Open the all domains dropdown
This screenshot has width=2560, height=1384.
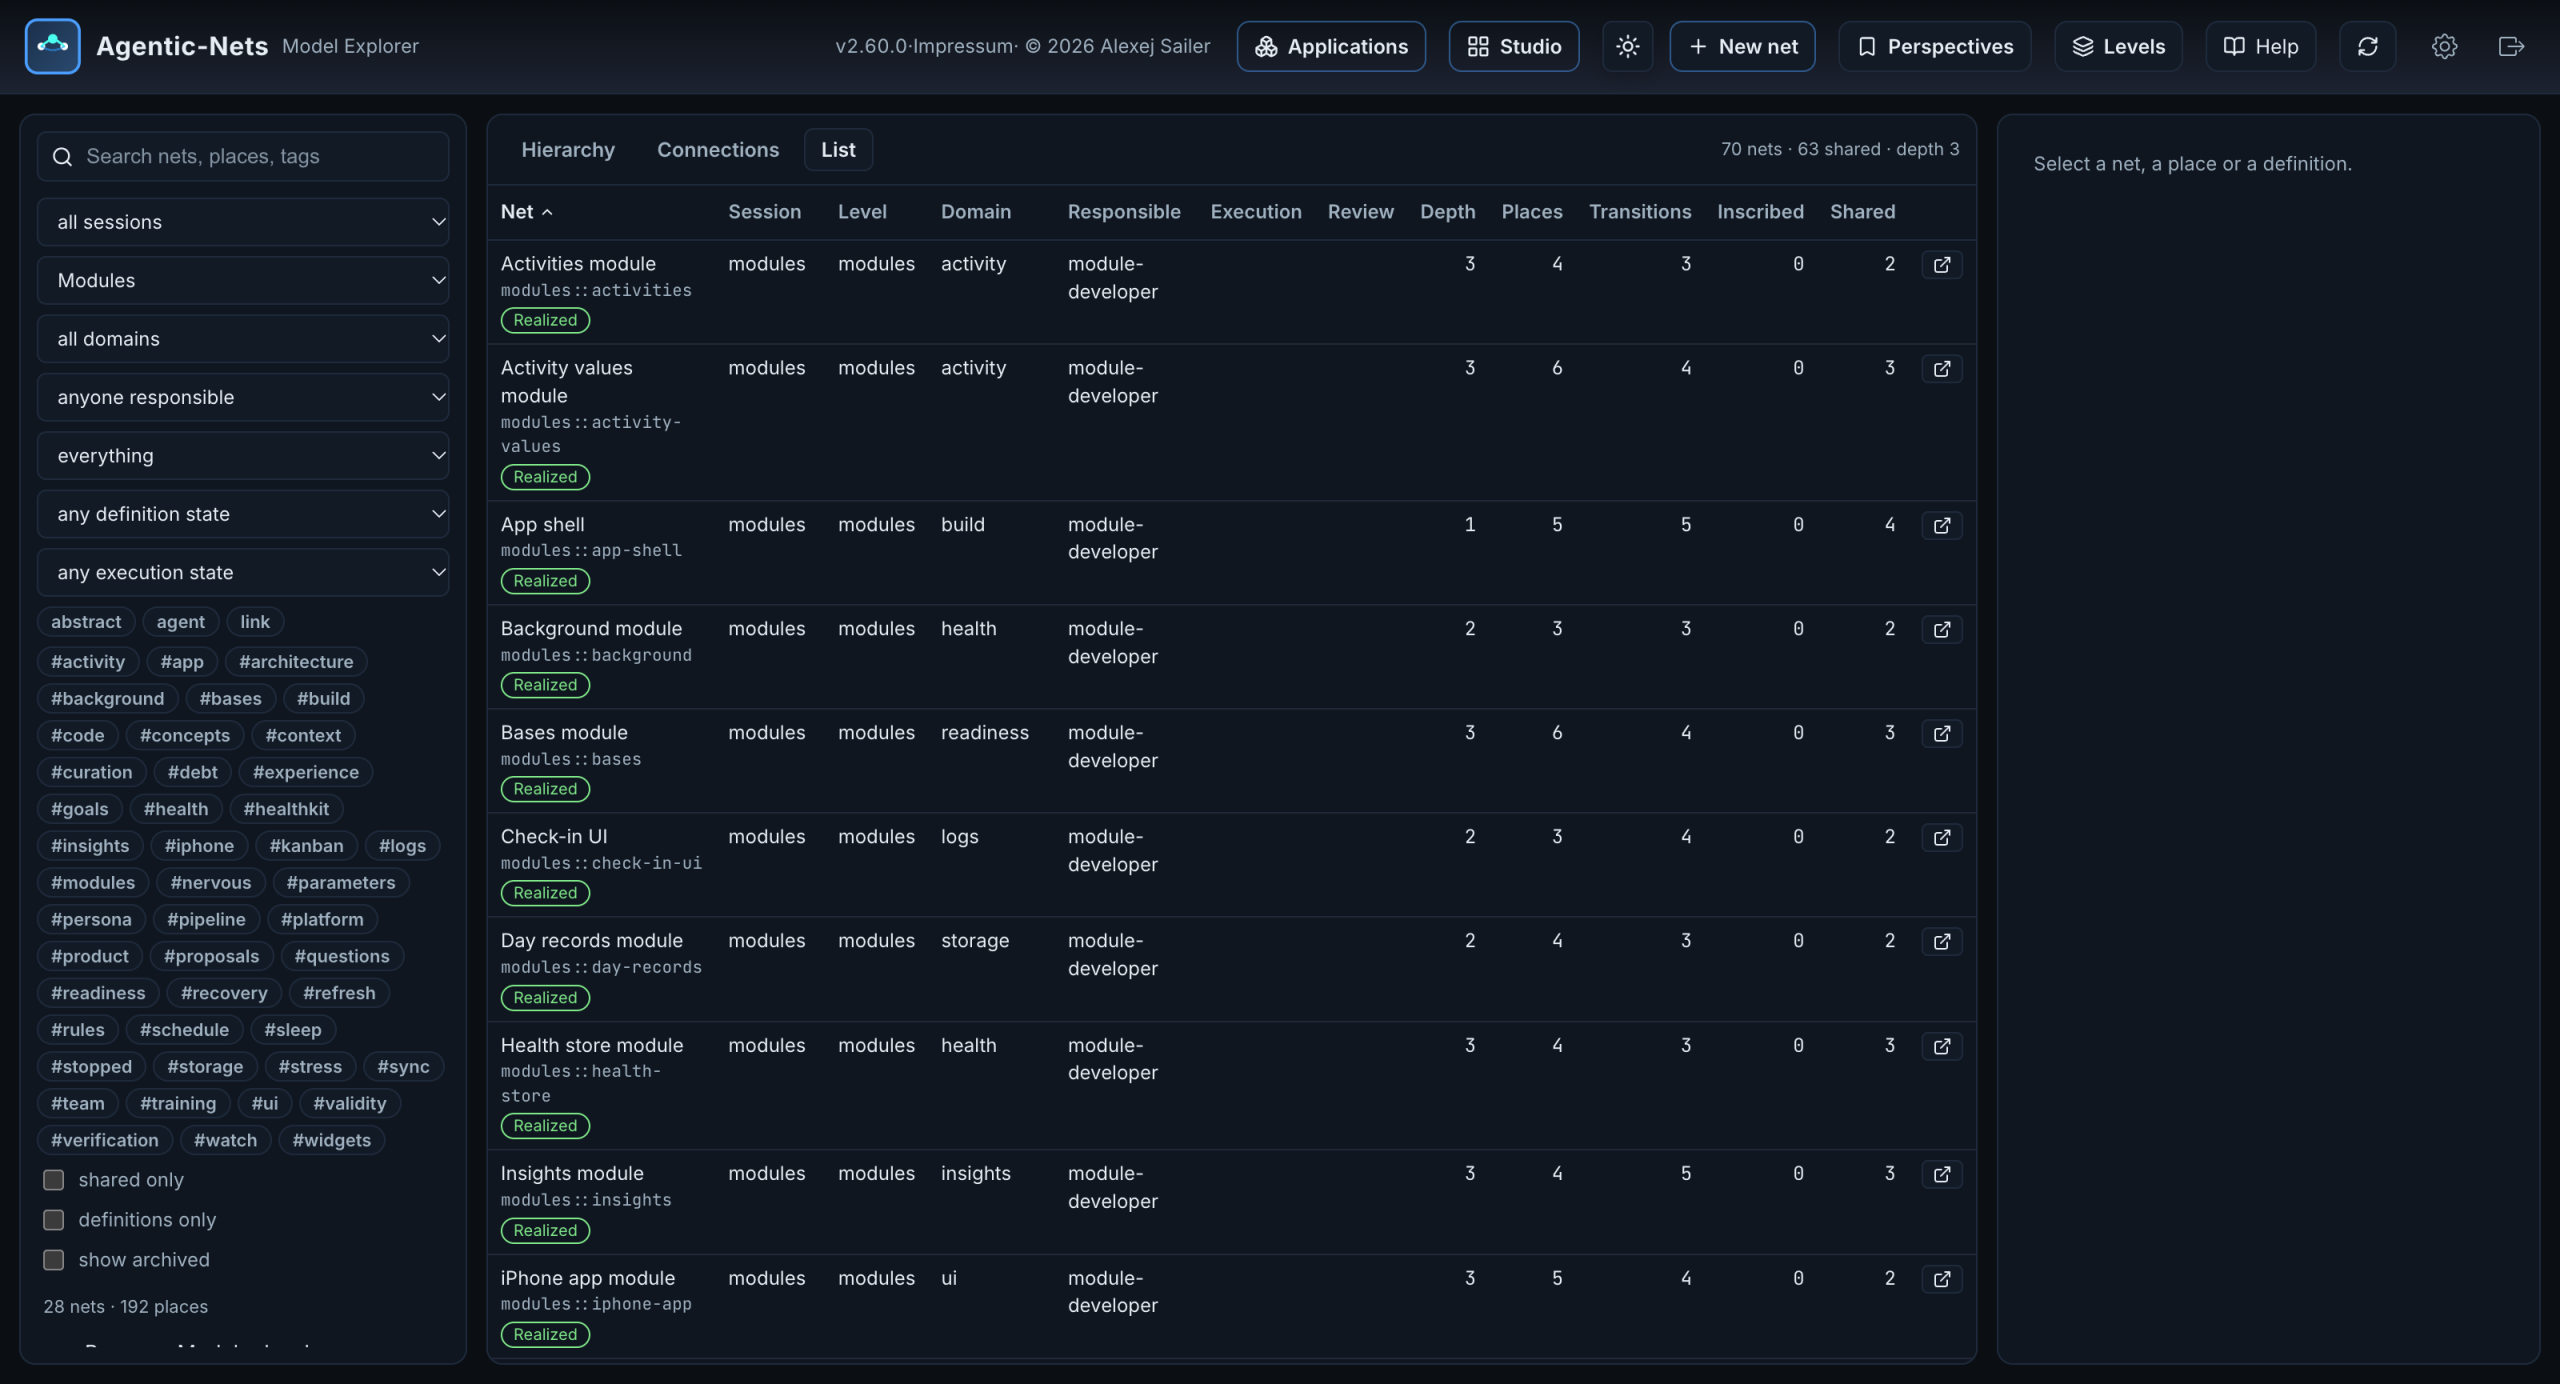(243, 339)
